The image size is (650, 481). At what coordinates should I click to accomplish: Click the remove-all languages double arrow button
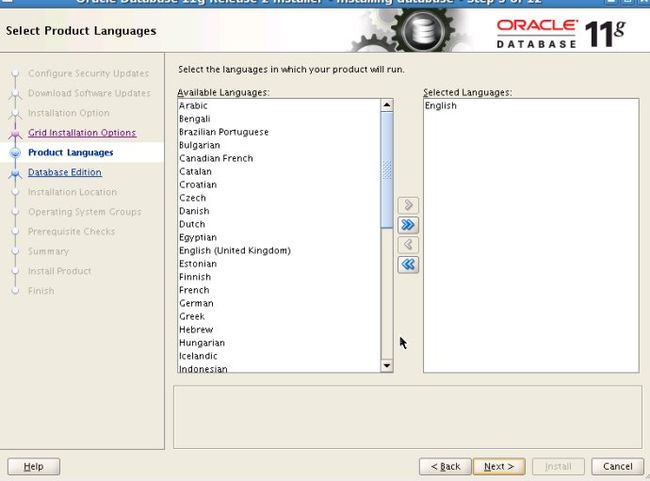408,264
